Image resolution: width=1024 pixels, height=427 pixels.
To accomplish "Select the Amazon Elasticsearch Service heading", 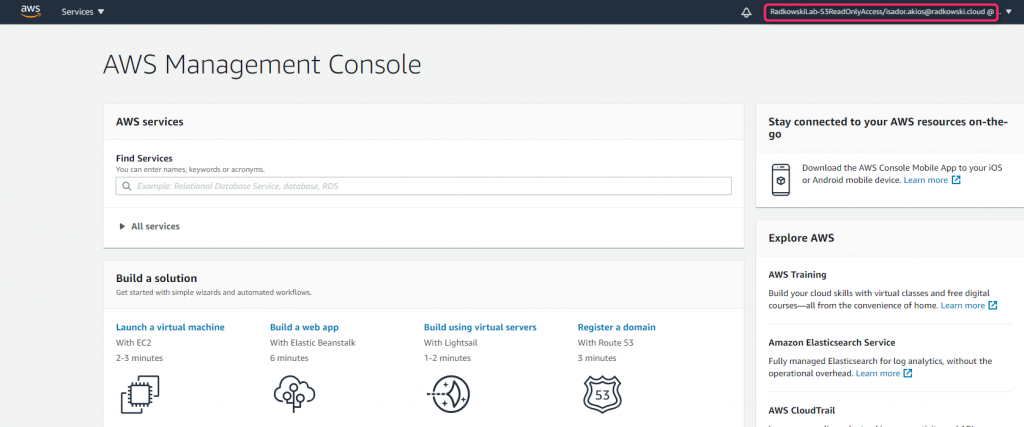I will 832,342.
